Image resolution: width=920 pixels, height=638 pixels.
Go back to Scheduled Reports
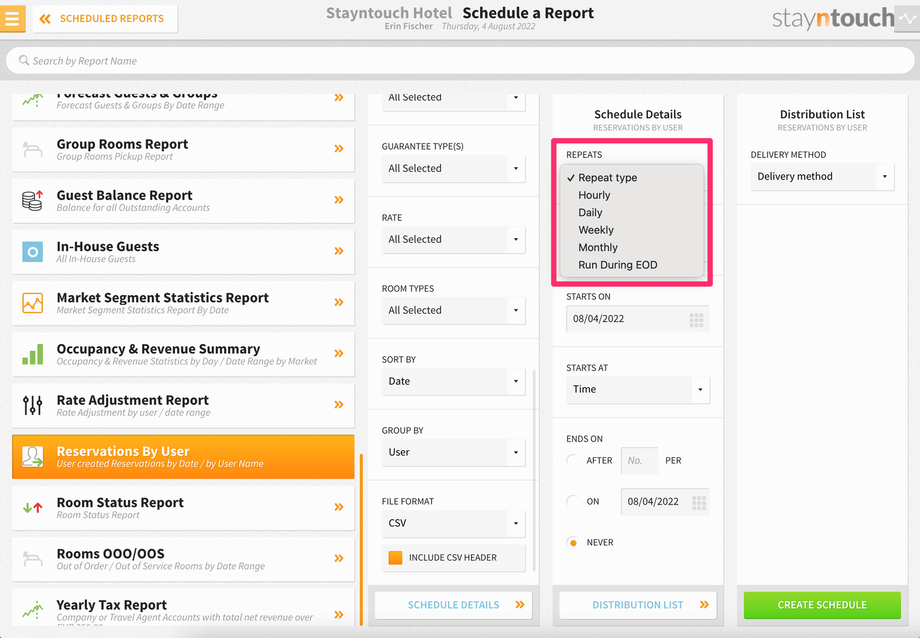click(105, 19)
